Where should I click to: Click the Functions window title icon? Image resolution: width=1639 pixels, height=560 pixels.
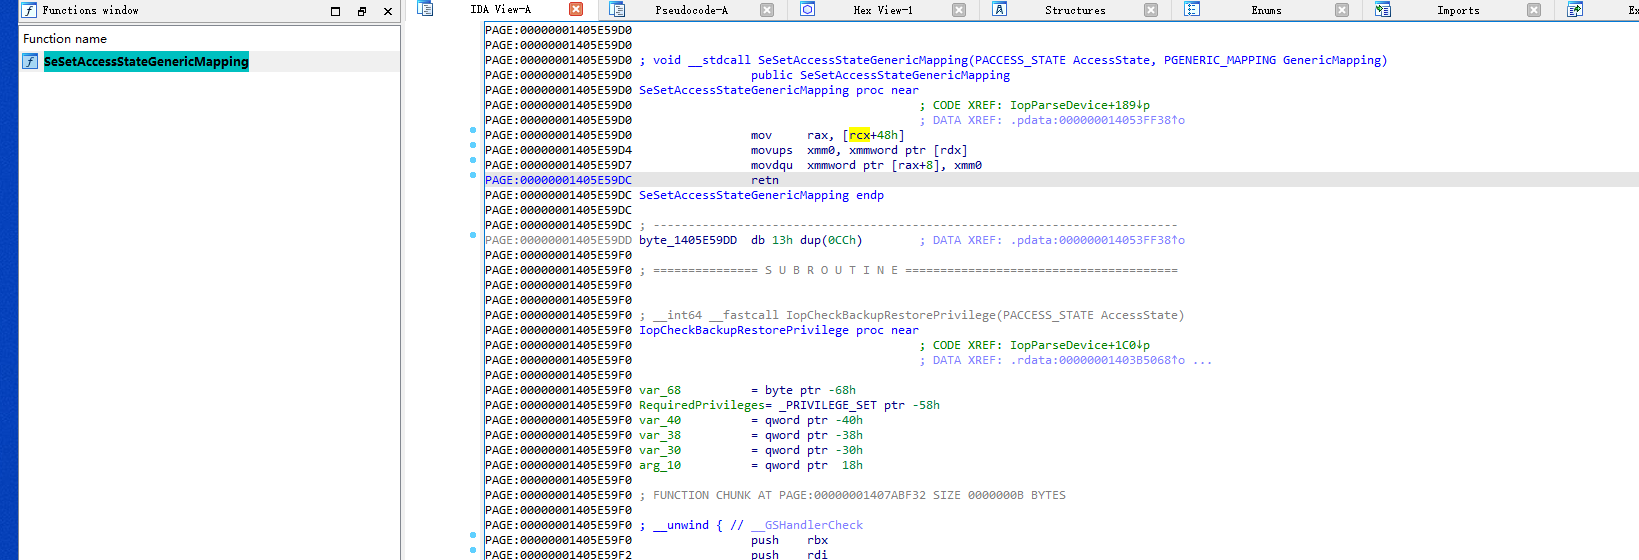[29, 10]
